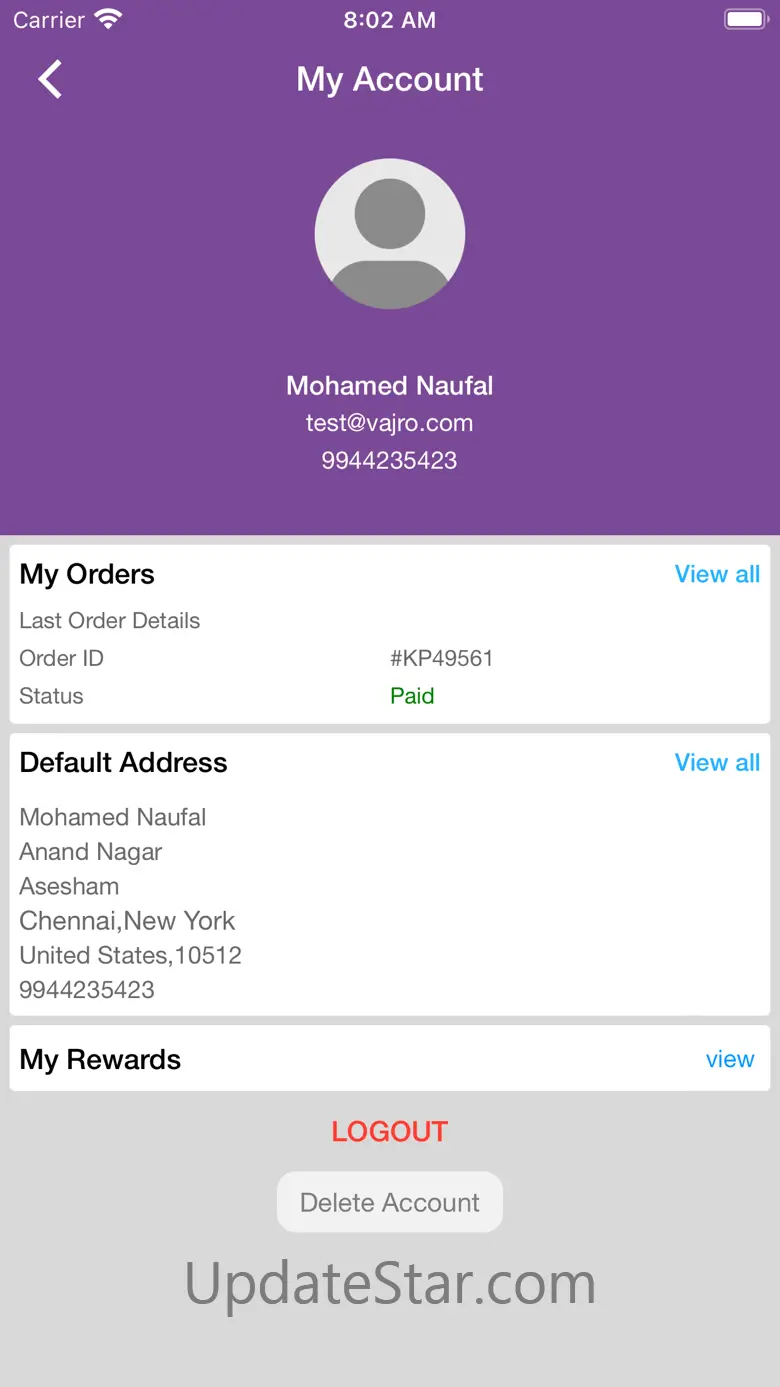Tap the phone number under the email

(390, 461)
